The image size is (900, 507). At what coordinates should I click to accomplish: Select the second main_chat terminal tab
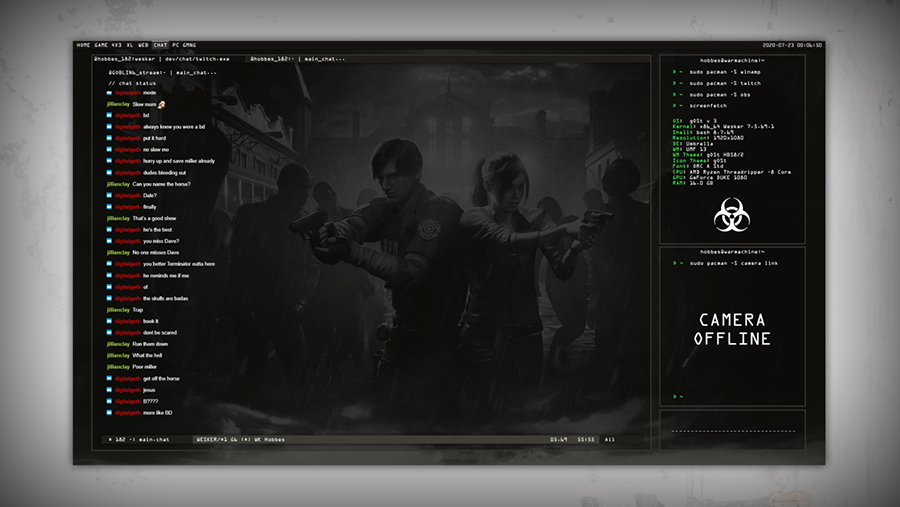tap(297, 59)
